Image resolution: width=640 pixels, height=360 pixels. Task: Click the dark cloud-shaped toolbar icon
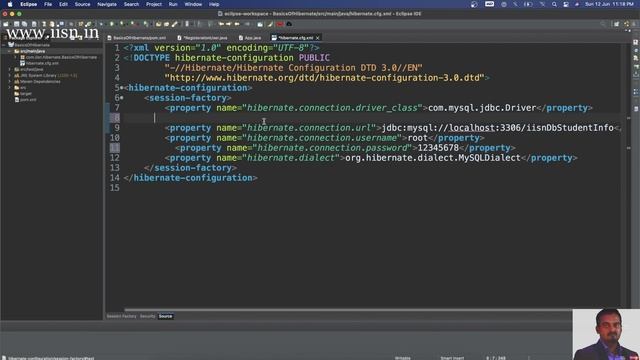pyautogui.click(x=289, y=24)
